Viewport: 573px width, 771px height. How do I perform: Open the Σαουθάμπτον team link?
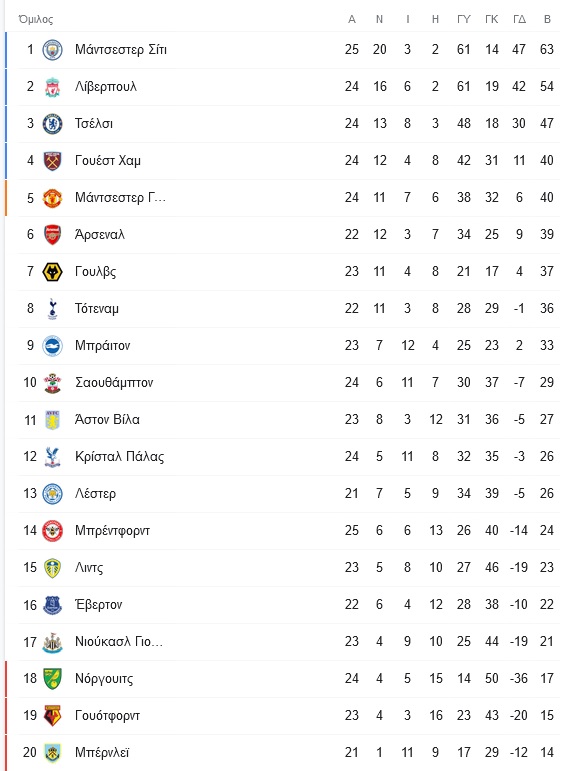point(114,383)
